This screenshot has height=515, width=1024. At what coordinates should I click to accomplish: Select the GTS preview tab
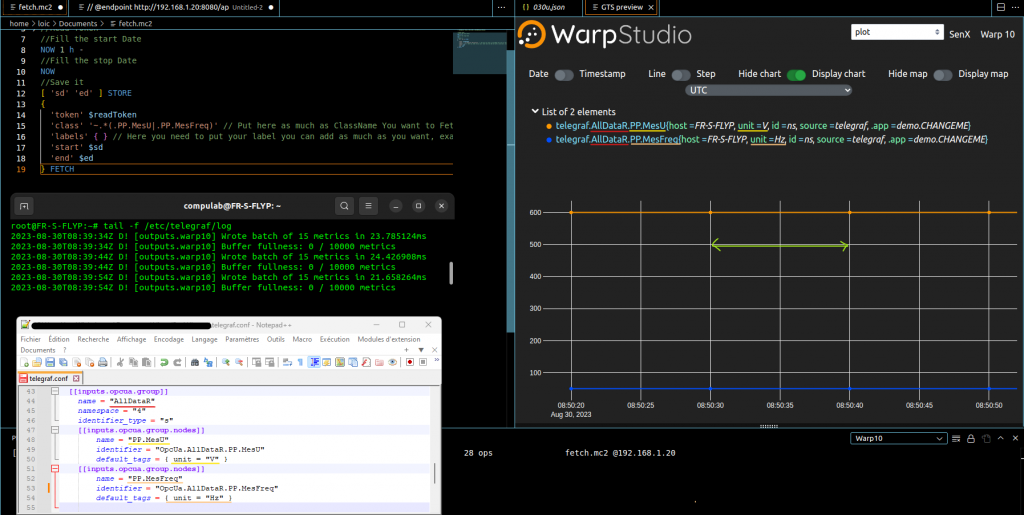[621, 7]
